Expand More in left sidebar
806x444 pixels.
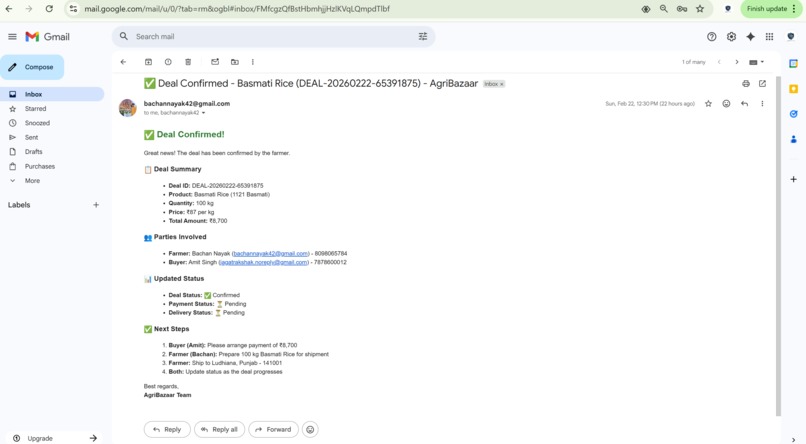pyautogui.click(x=32, y=181)
